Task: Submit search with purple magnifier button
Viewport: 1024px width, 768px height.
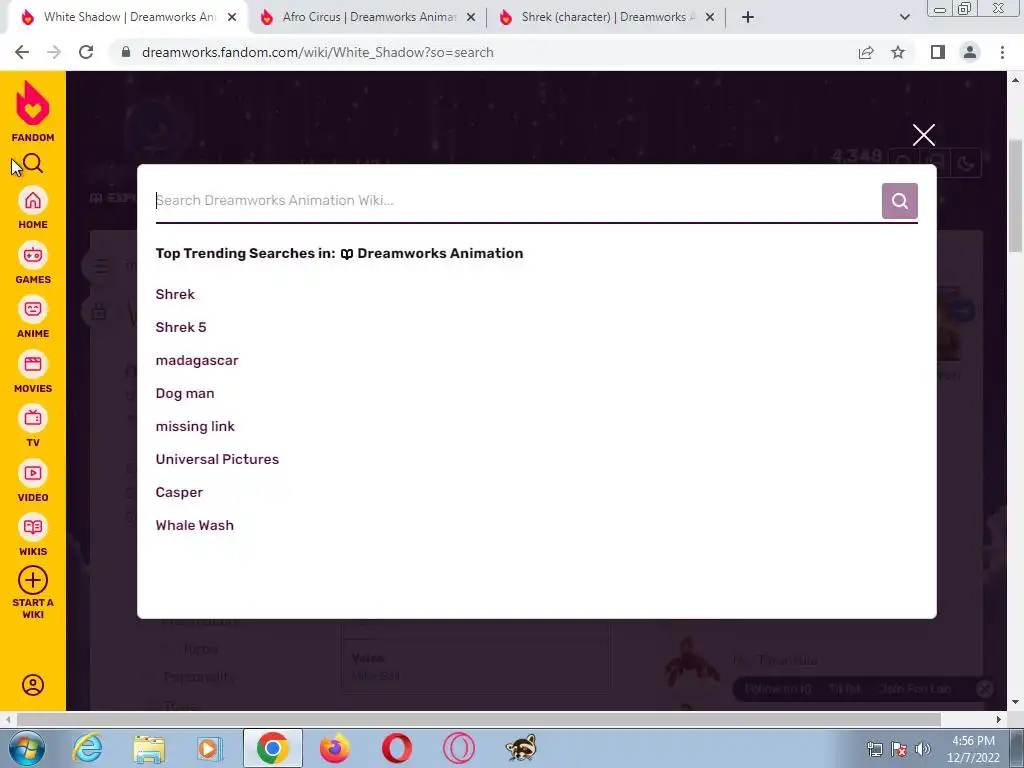Action: 899,200
